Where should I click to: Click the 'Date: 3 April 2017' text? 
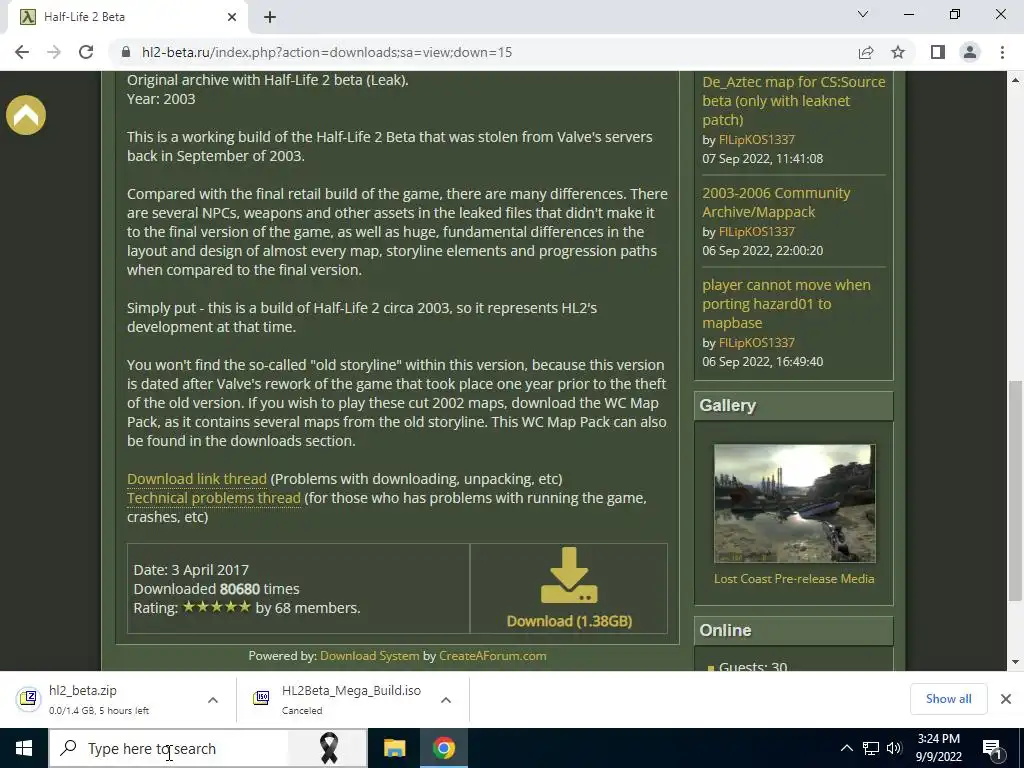pos(191,569)
